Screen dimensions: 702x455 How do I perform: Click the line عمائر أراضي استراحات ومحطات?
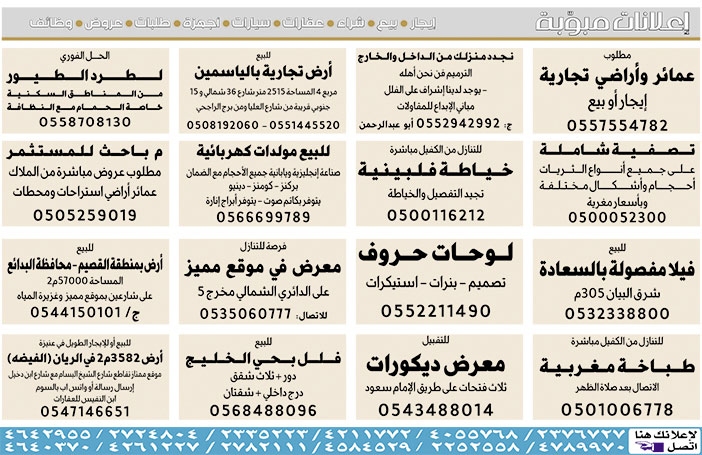pos(85,192)
